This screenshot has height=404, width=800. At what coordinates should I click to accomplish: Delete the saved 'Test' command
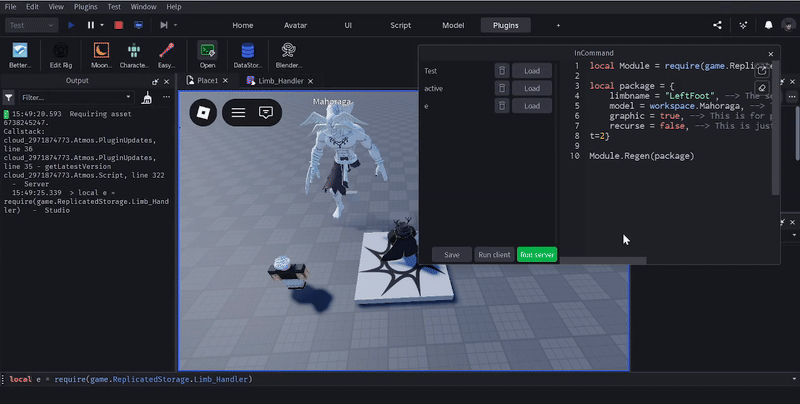coord(502,71)
